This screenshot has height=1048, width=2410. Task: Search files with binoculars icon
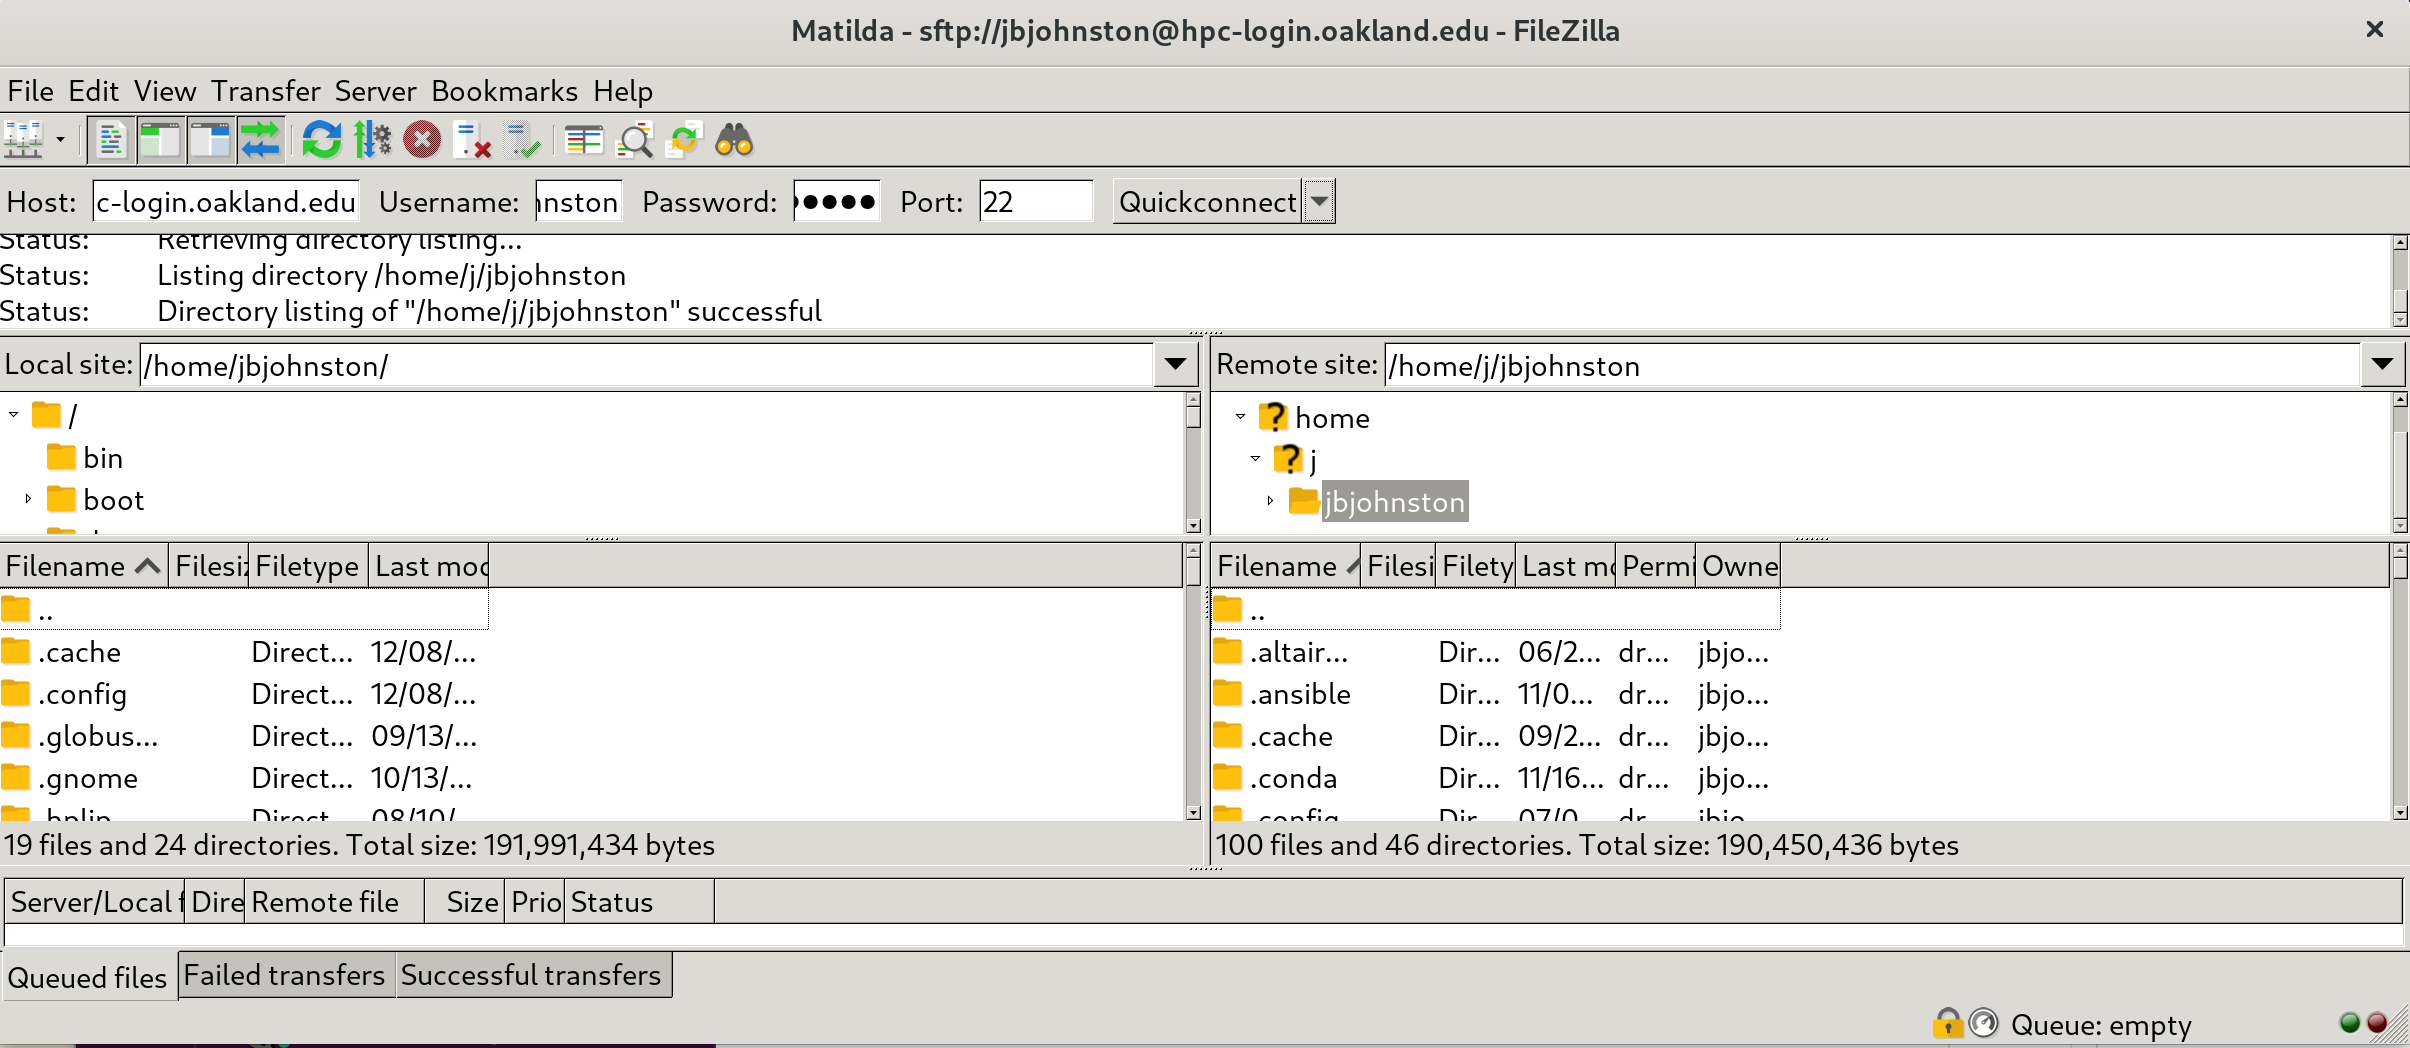pyautogui.click(x=734, y=140)
